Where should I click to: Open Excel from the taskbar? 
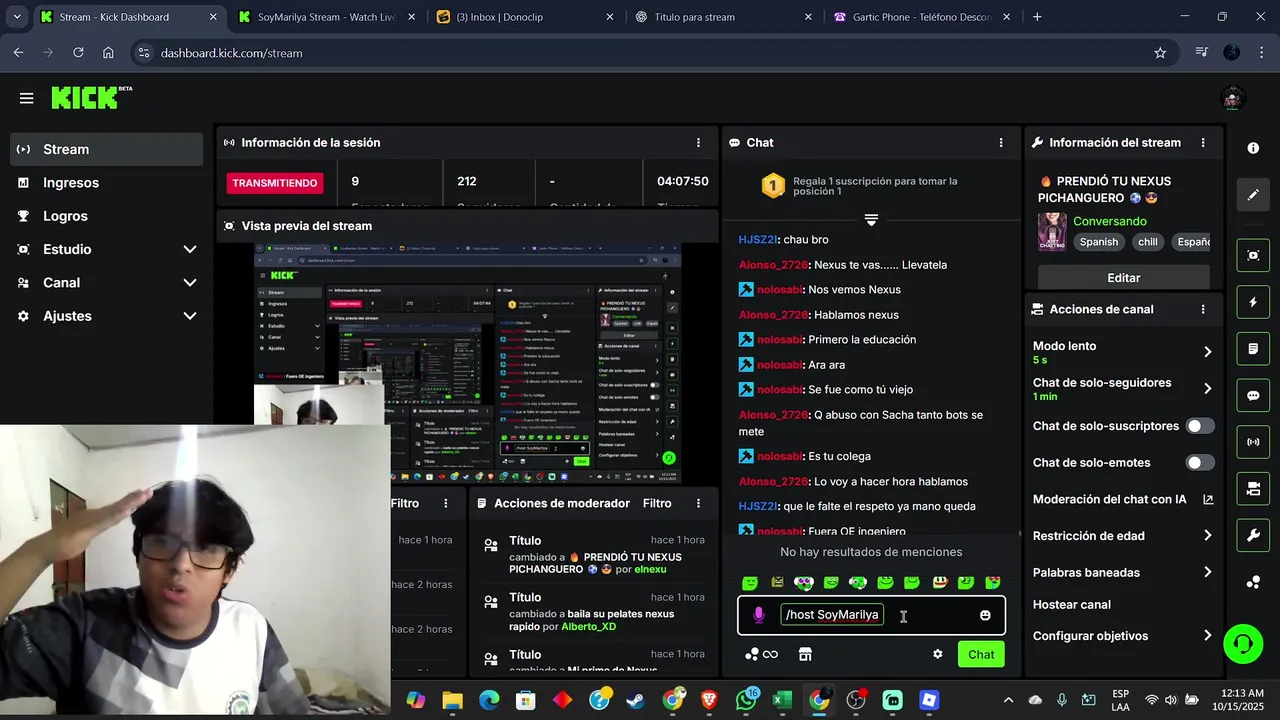782,700
